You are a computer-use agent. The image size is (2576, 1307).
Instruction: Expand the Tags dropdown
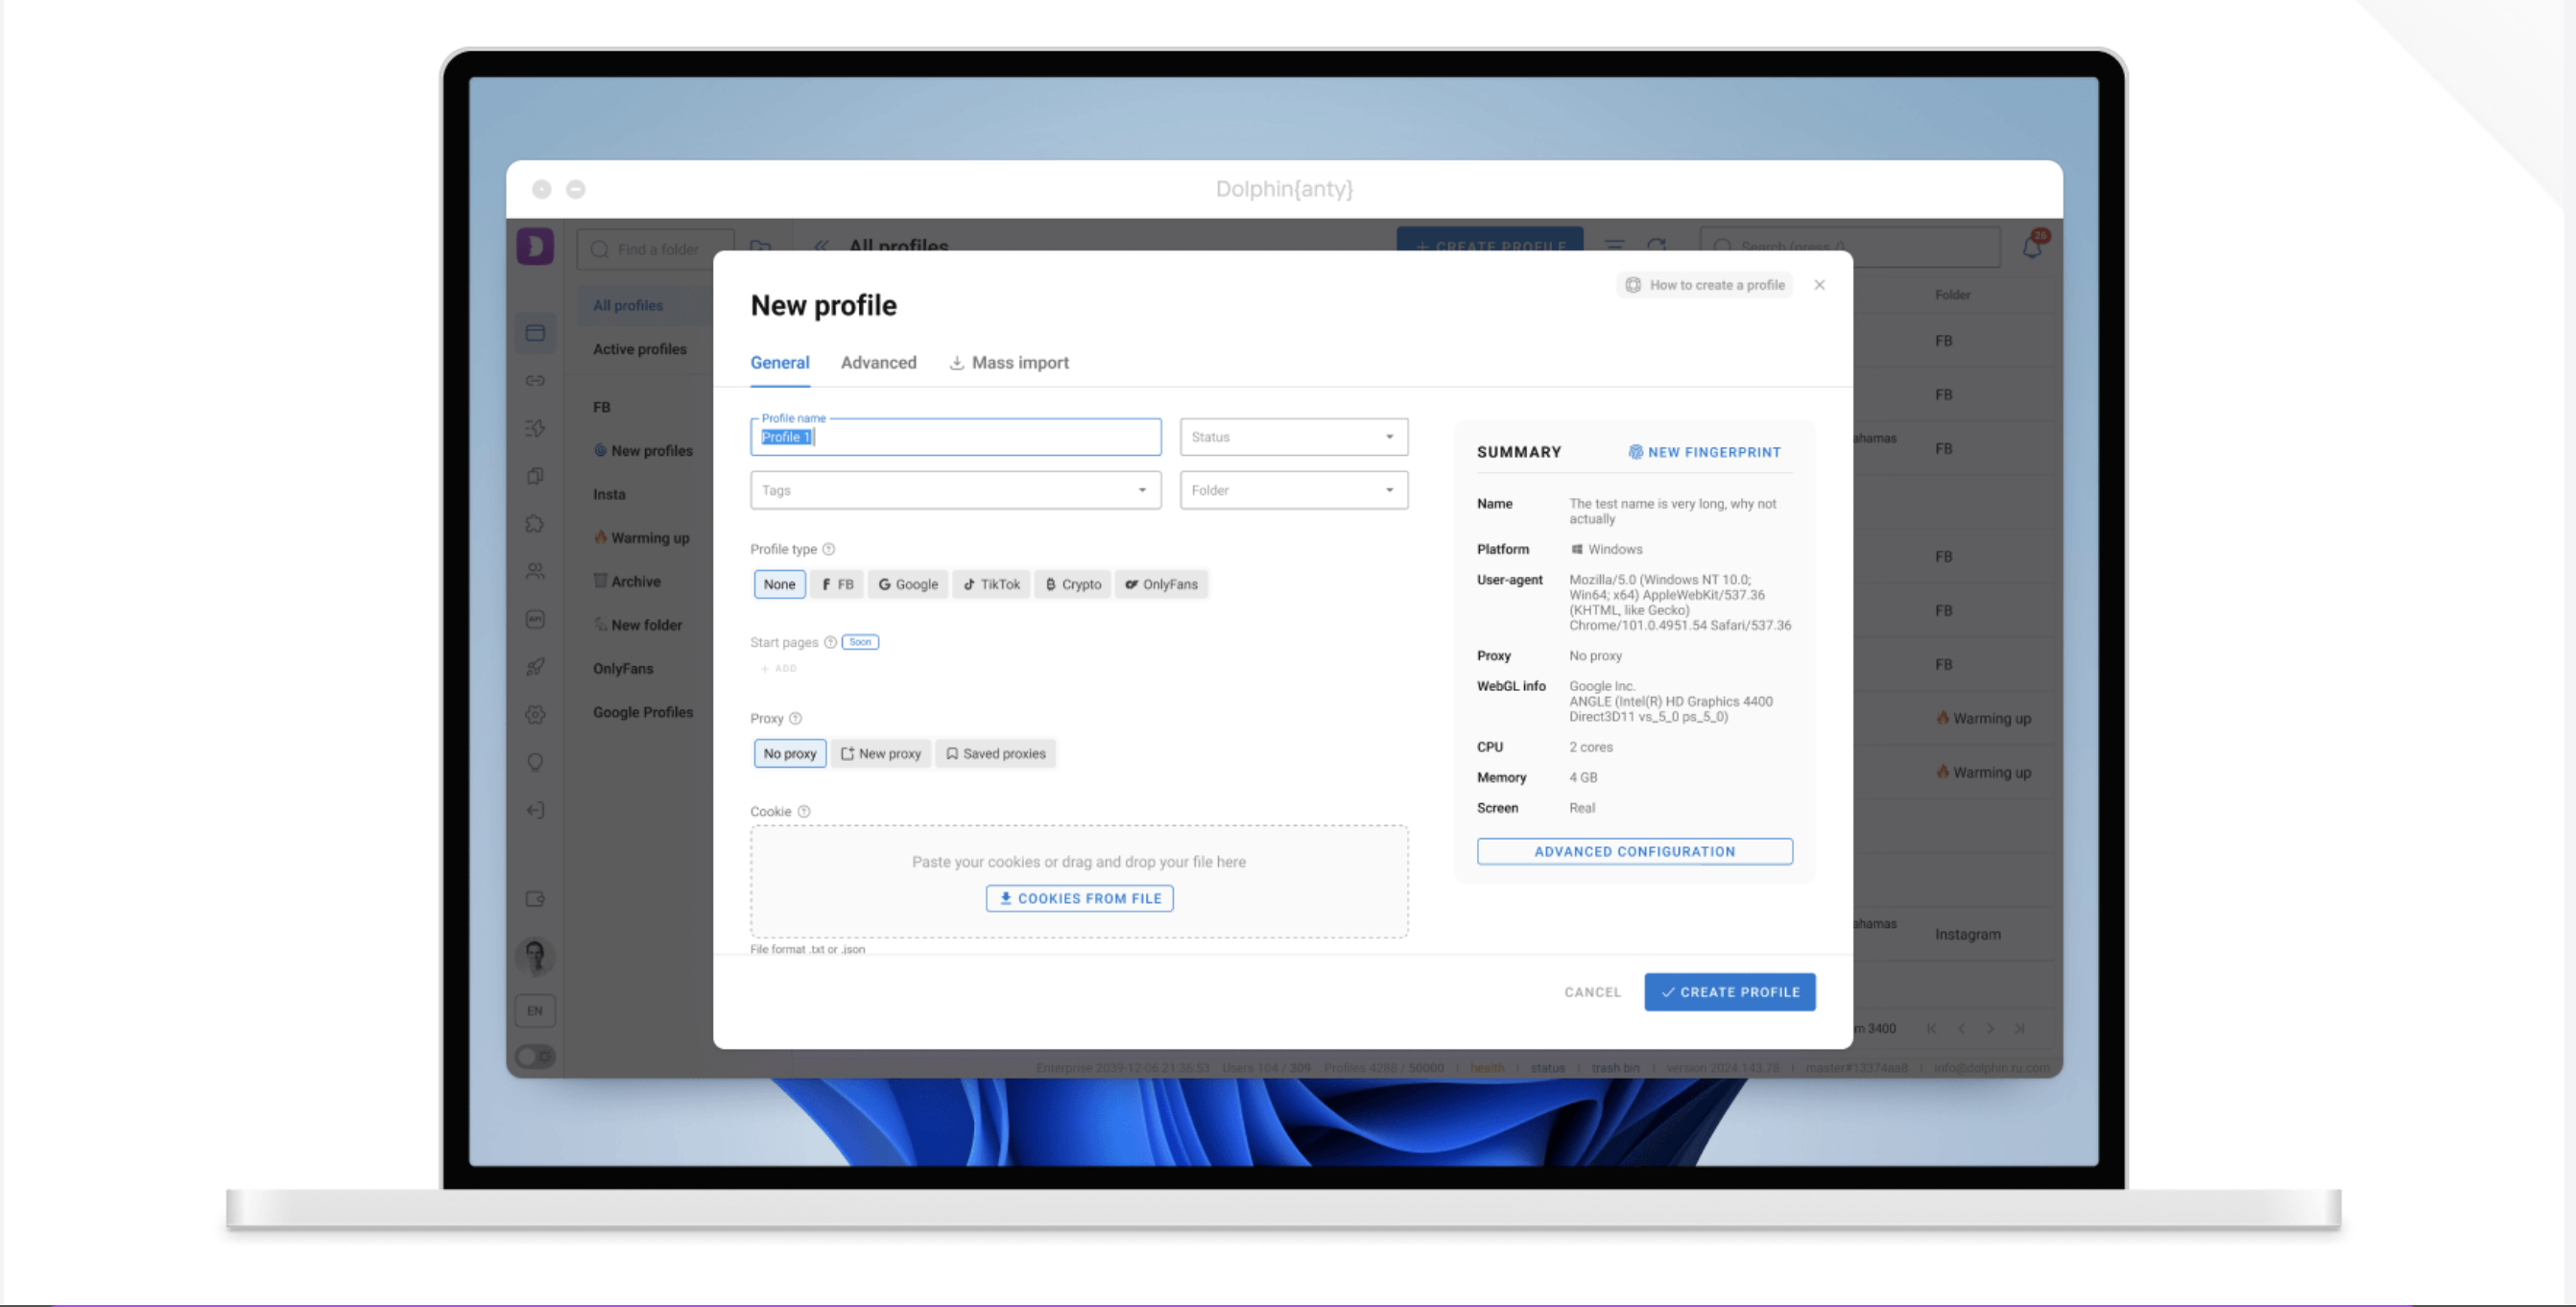point(955,490)
